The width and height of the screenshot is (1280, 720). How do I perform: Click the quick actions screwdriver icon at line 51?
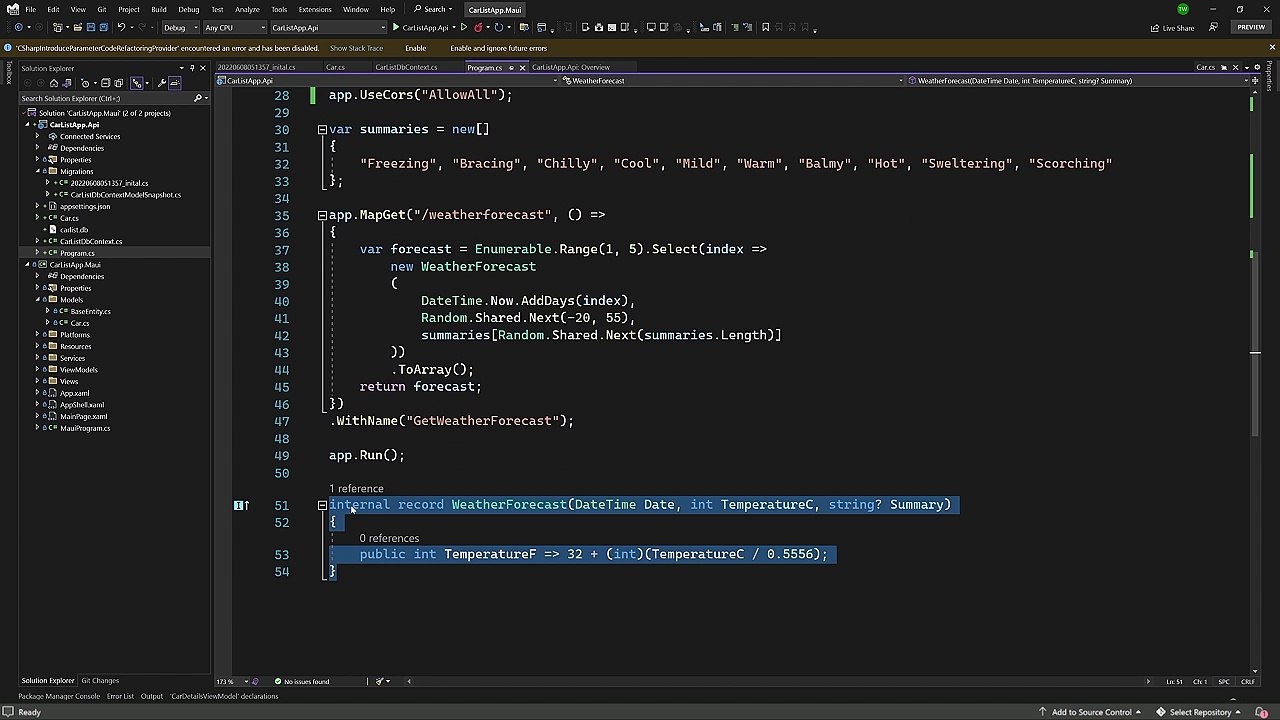click(241, 505)
